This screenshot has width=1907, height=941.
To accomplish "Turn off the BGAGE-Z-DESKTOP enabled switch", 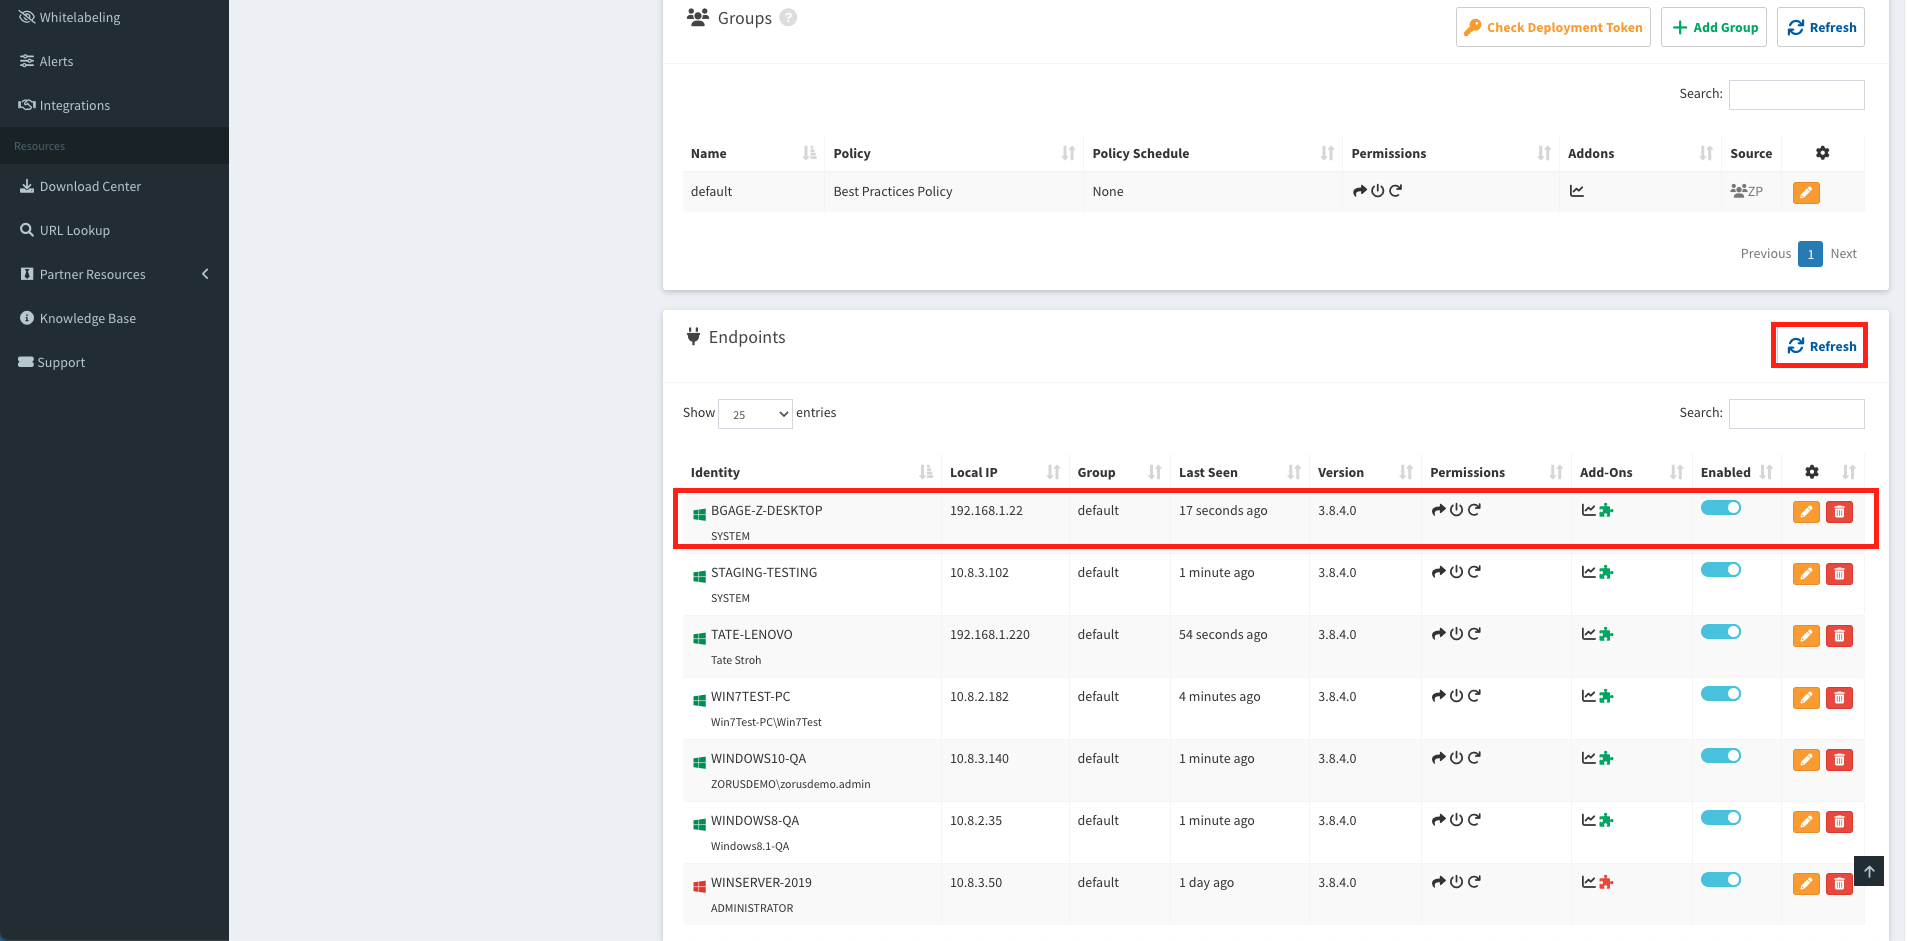I will [x=1720, y=508].
